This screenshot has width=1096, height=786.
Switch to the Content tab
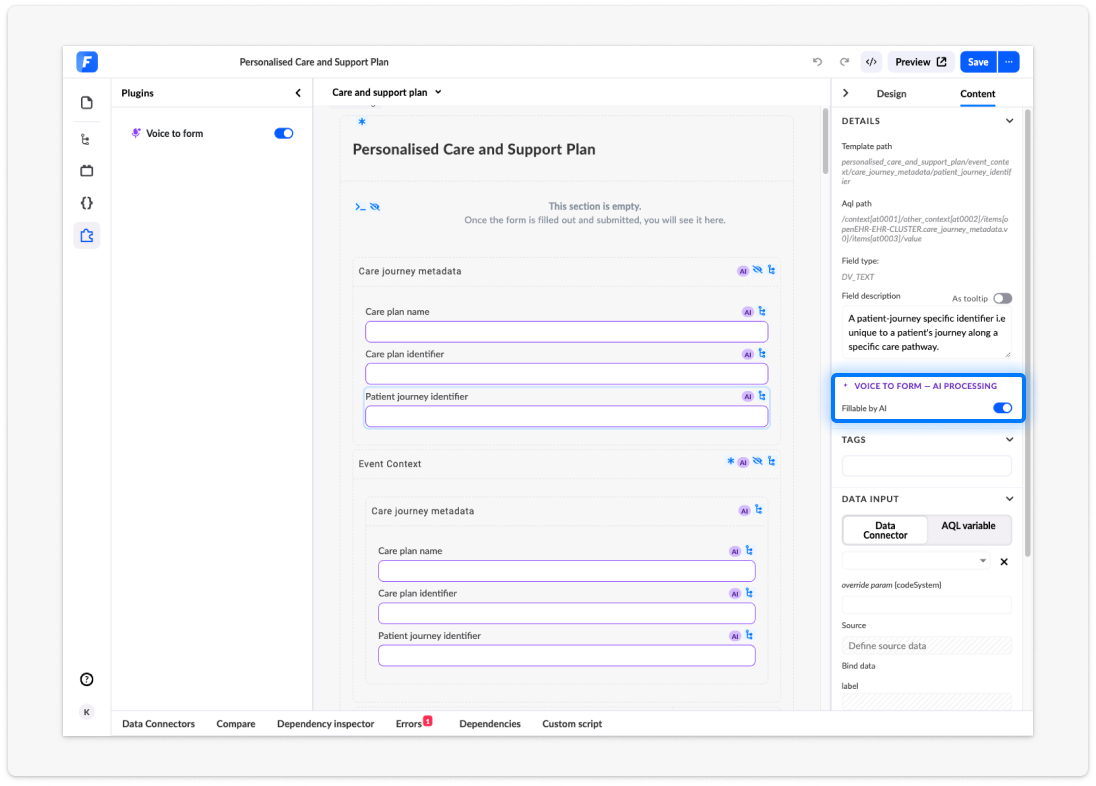[x=977, y=94]
